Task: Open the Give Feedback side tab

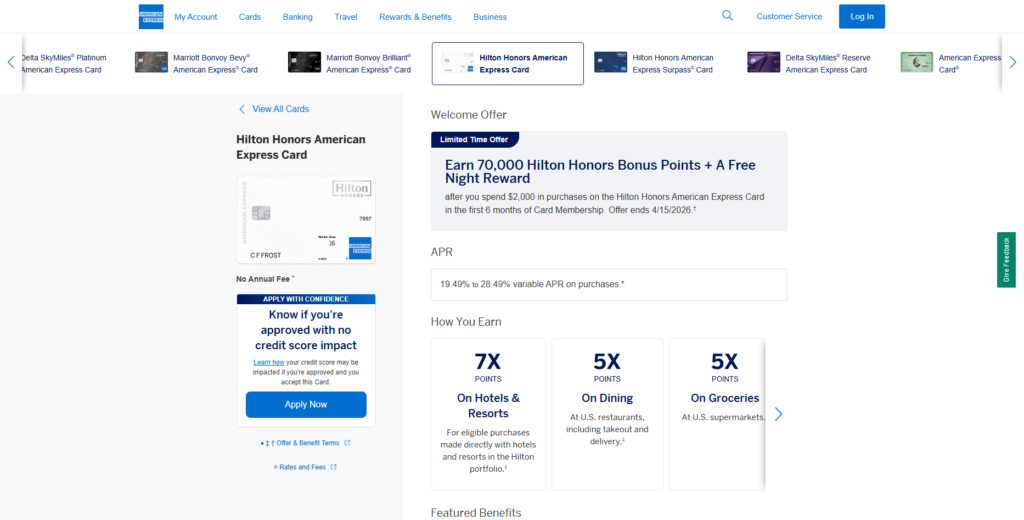Action: coord(1006,259)
